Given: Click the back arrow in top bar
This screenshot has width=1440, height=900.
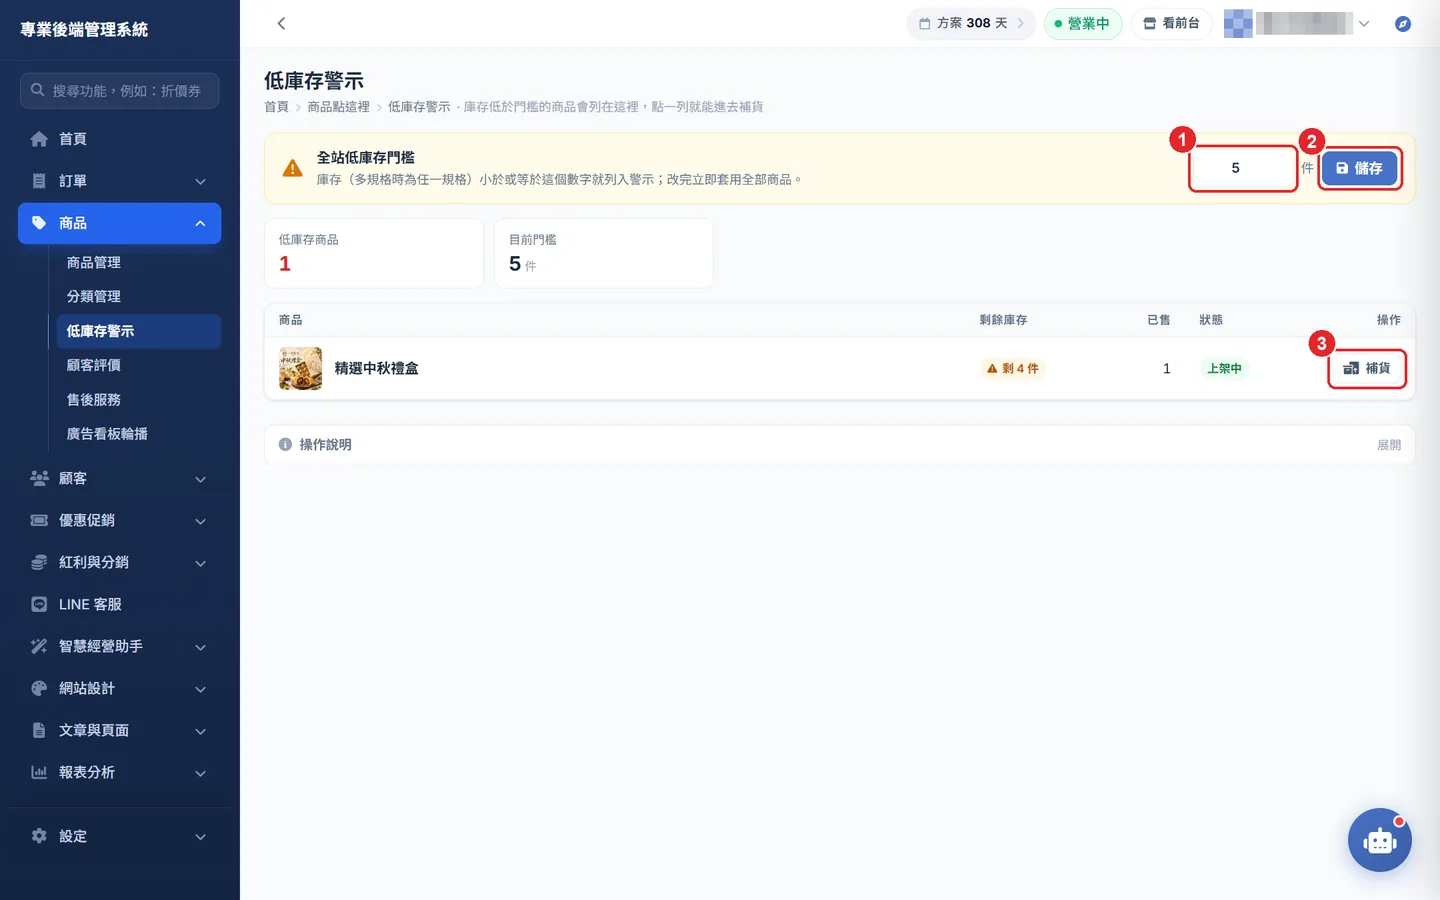Looking at the screenshot, I should 281,23.
